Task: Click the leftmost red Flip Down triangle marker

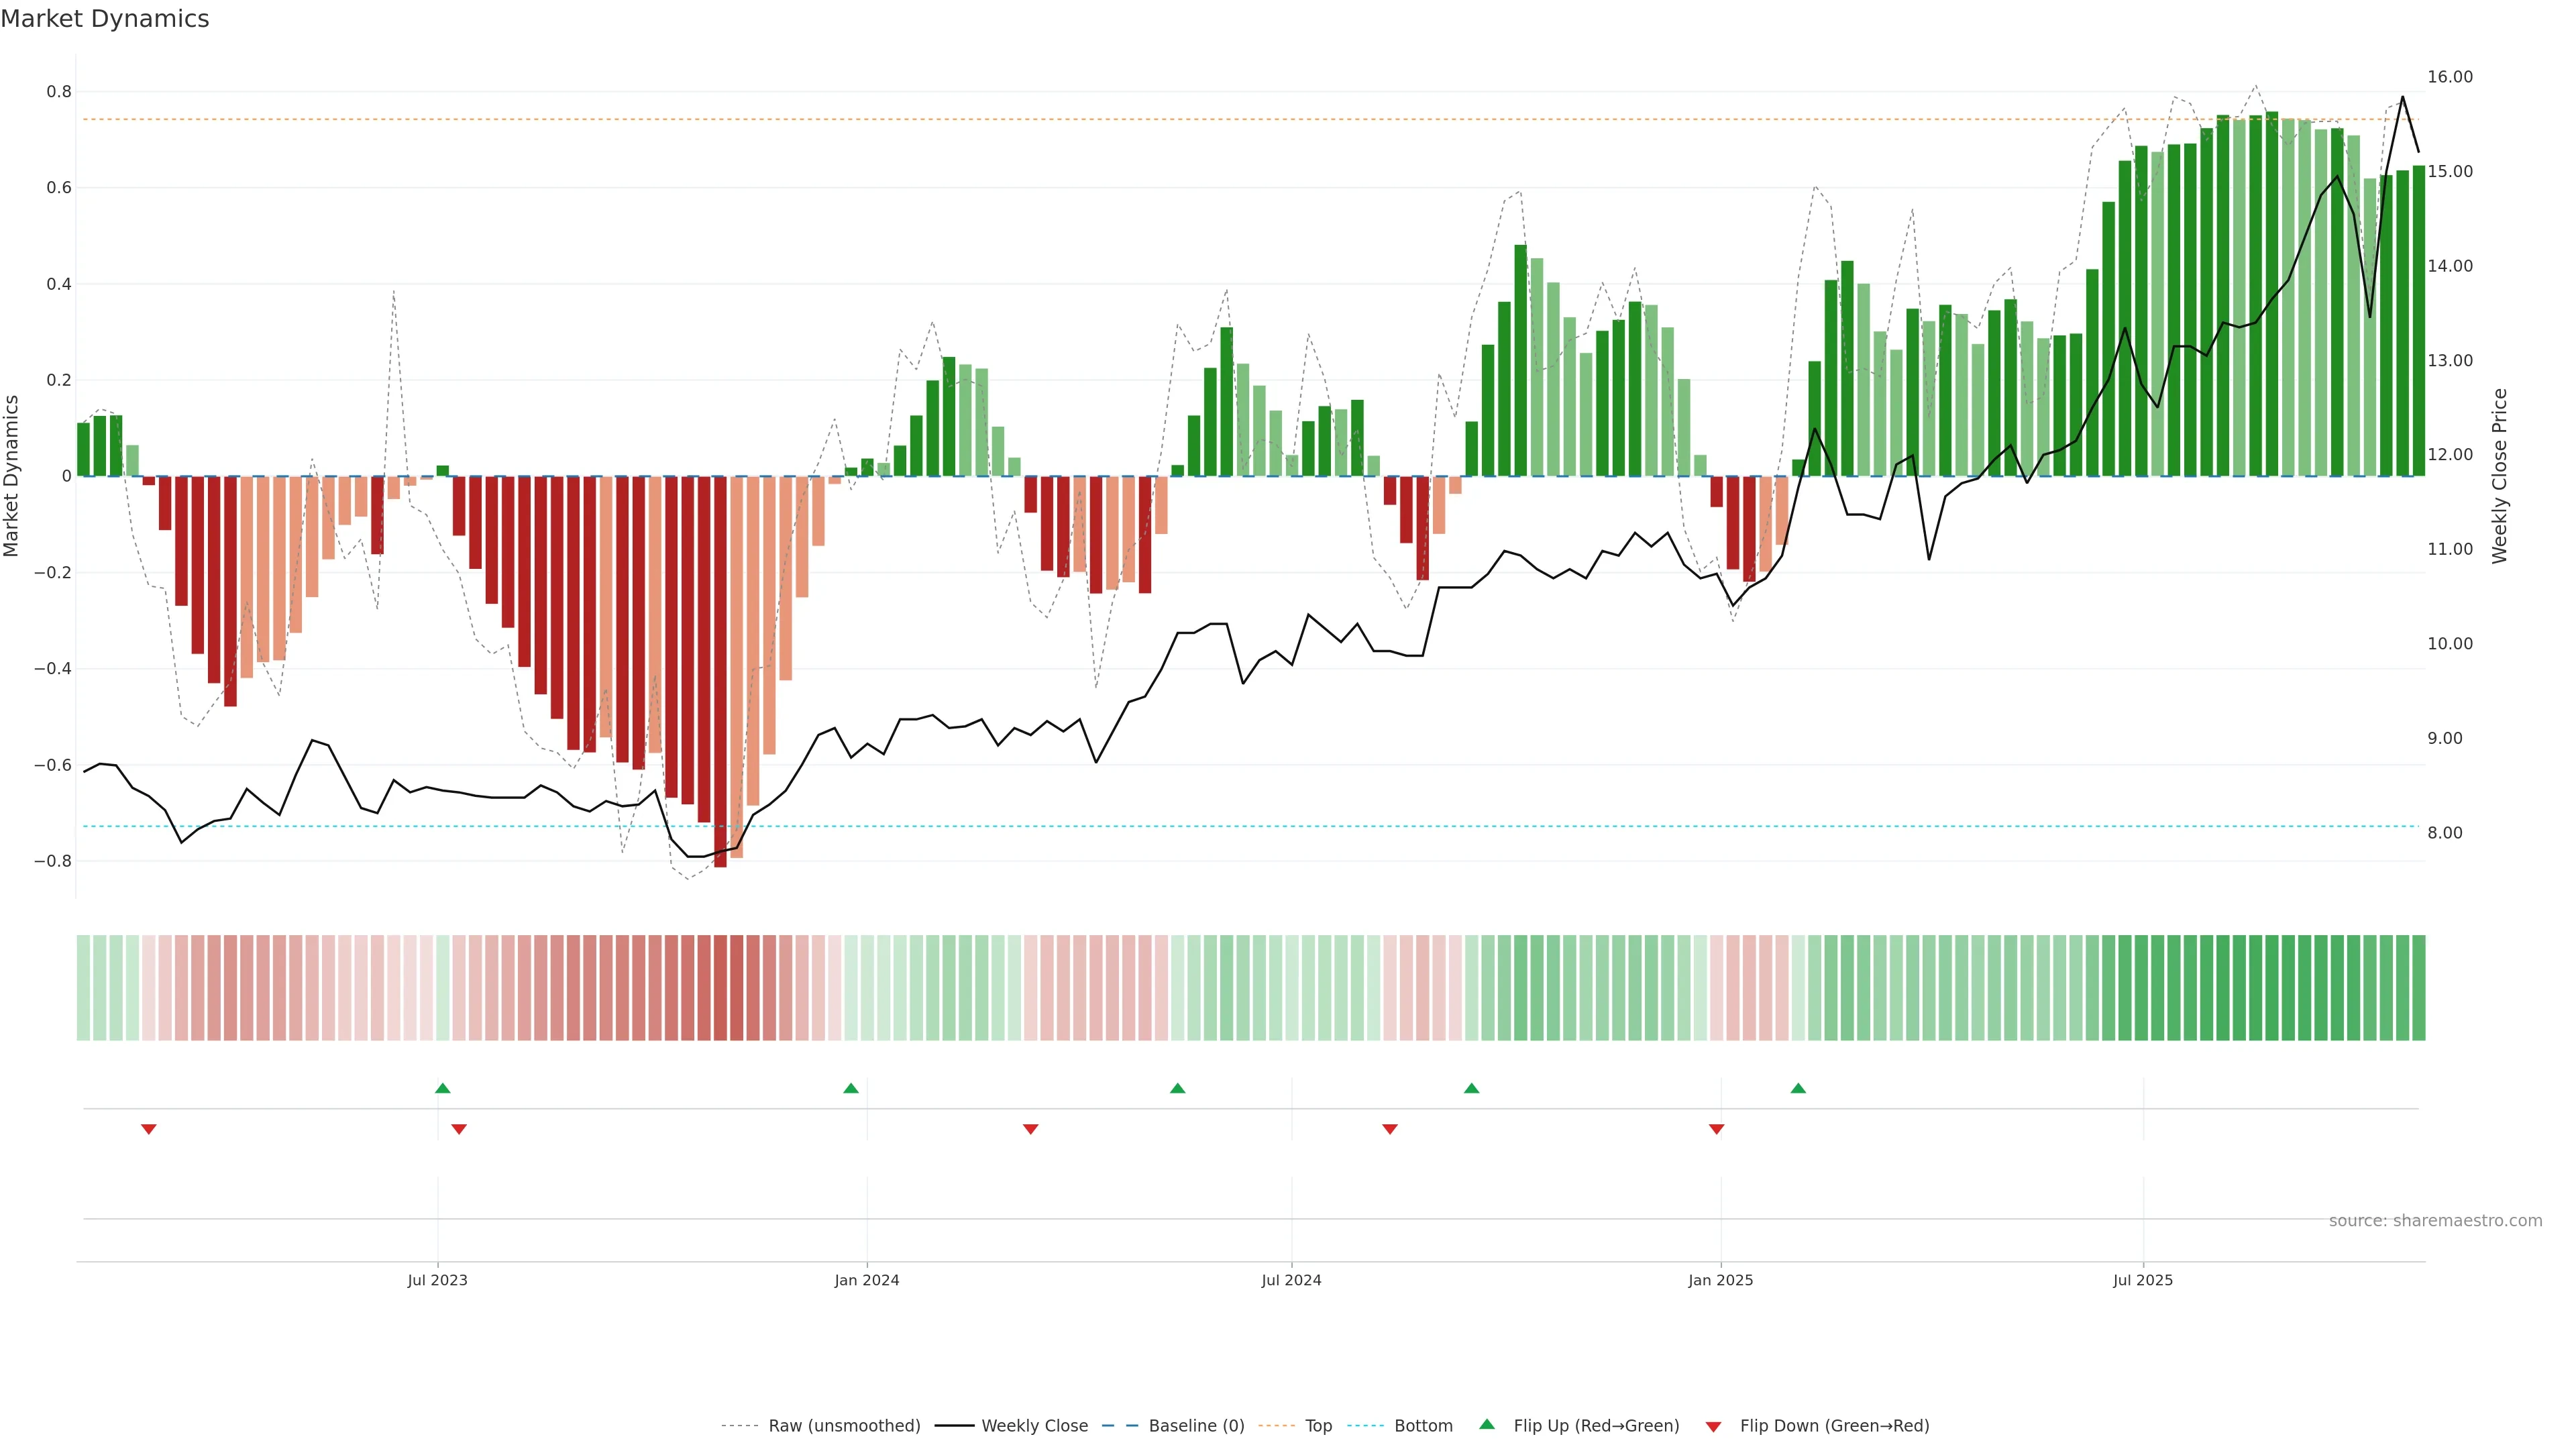Action: [149, 1129]
